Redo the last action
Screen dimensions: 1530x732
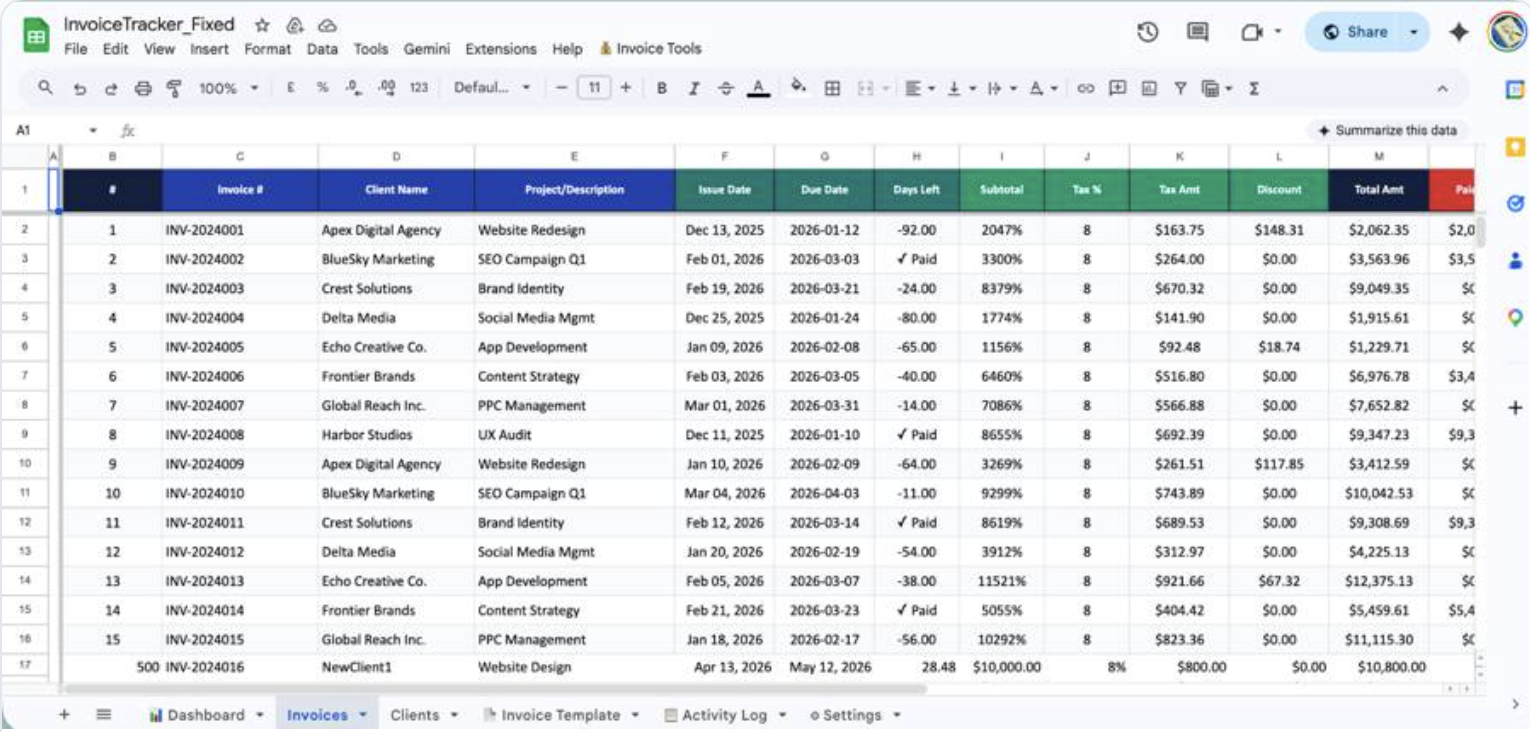coord(111,88)
